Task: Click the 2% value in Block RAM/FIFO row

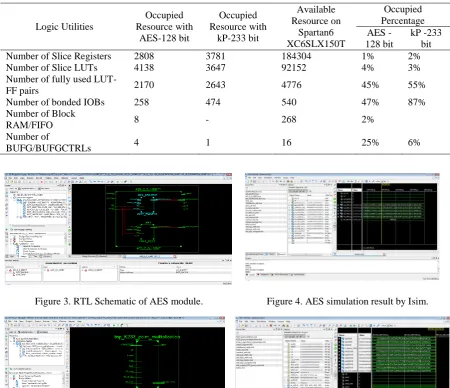Action: 368,119
